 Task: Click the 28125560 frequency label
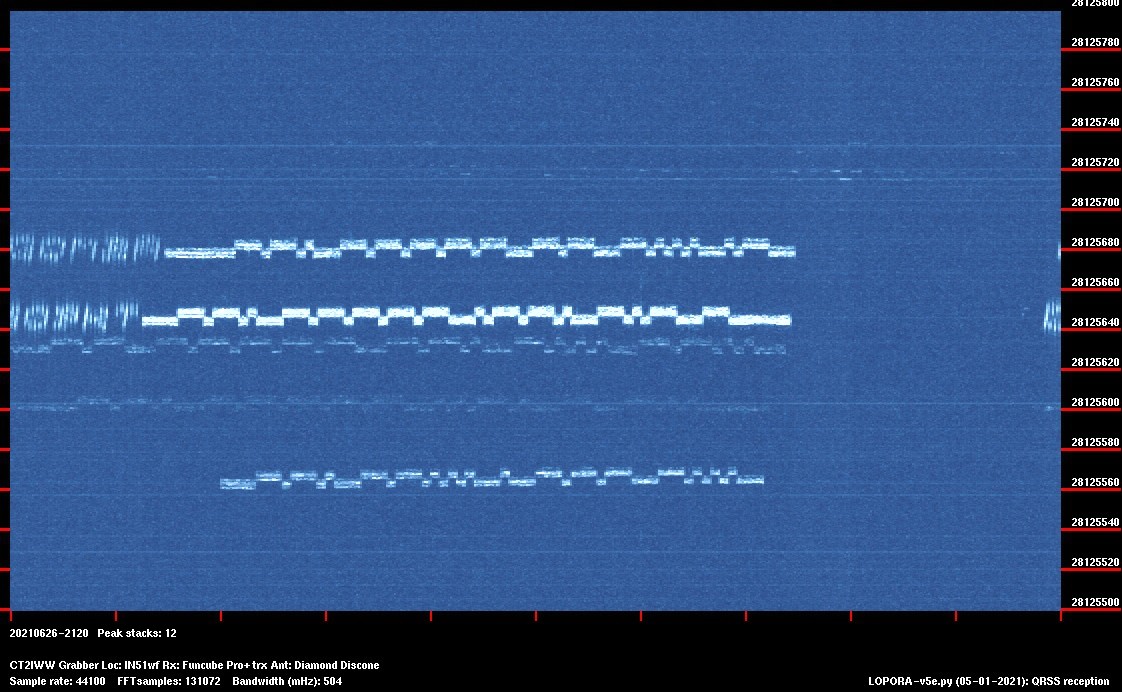point(1095,482)
